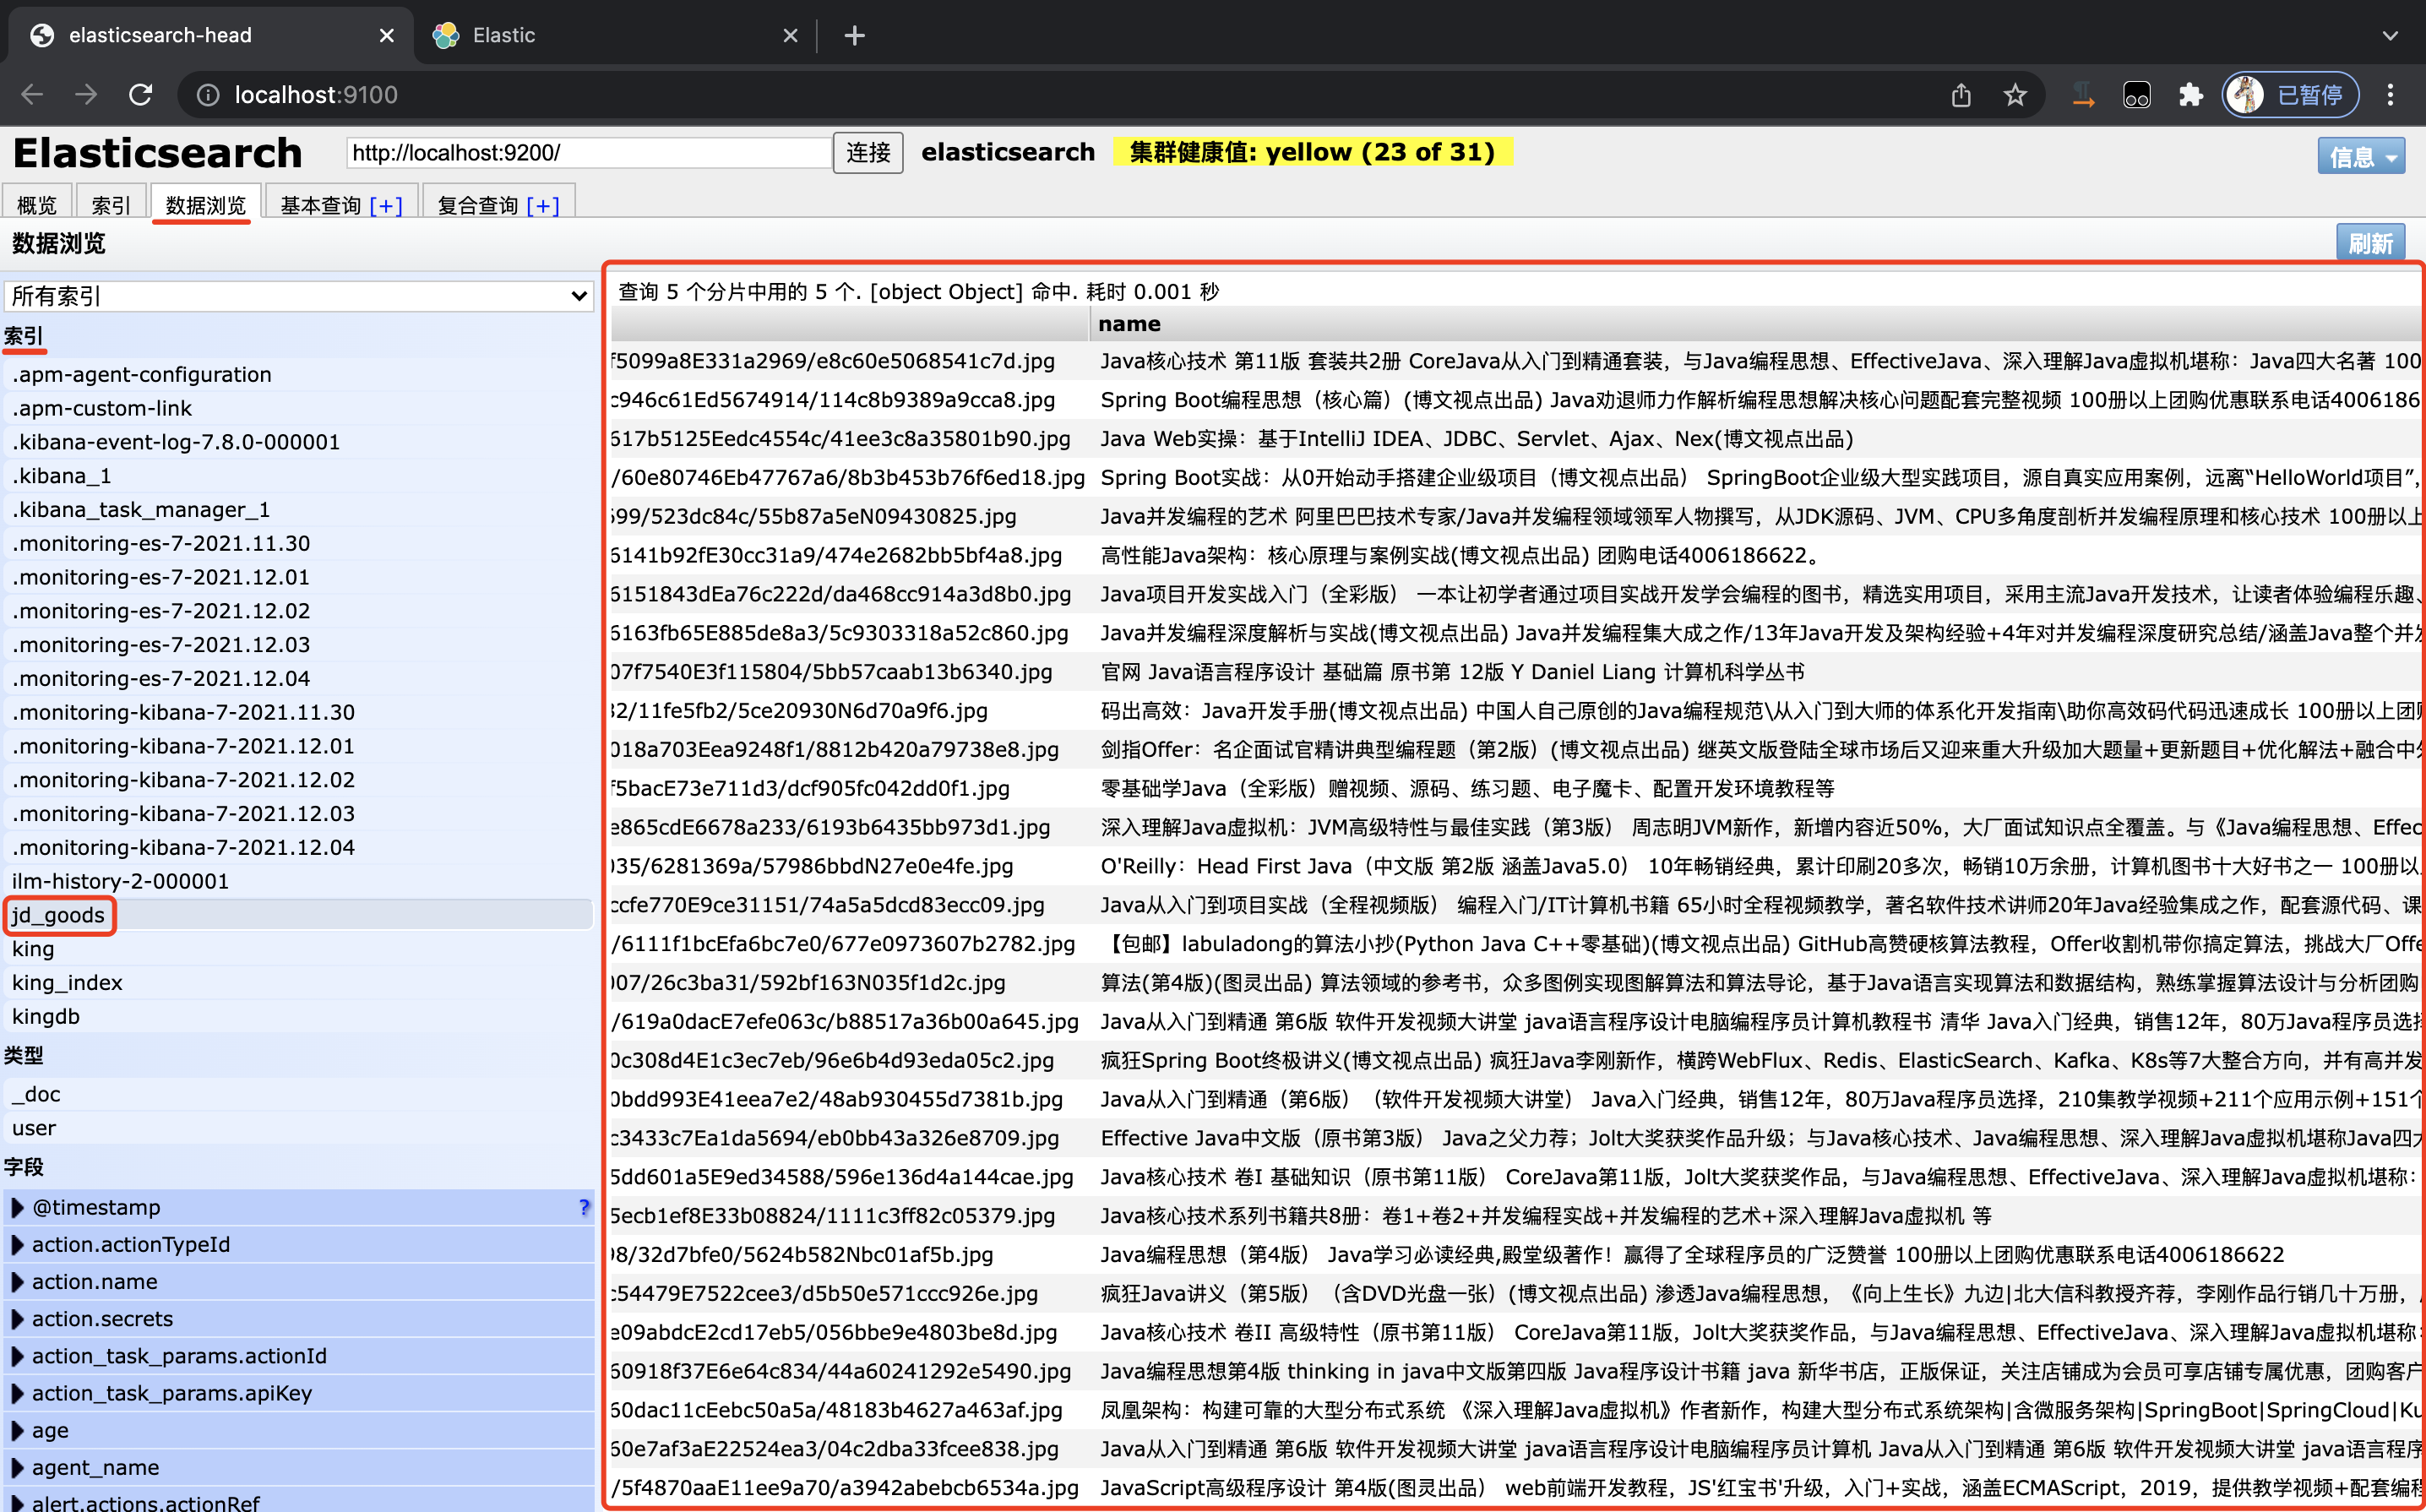The image size is (2426, 1512).
Task: Select the .apm-custom-link index
Action: (x=299, y=408)
